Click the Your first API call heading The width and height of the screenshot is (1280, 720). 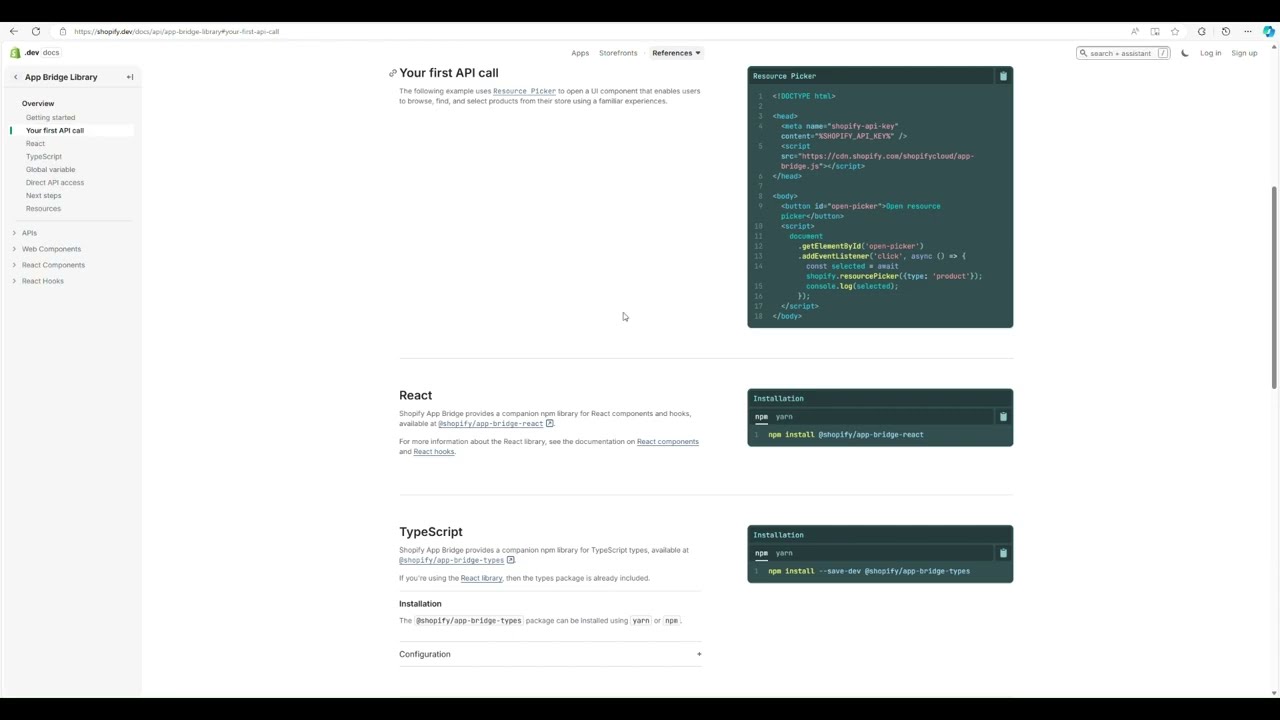(x=449, y=73)
